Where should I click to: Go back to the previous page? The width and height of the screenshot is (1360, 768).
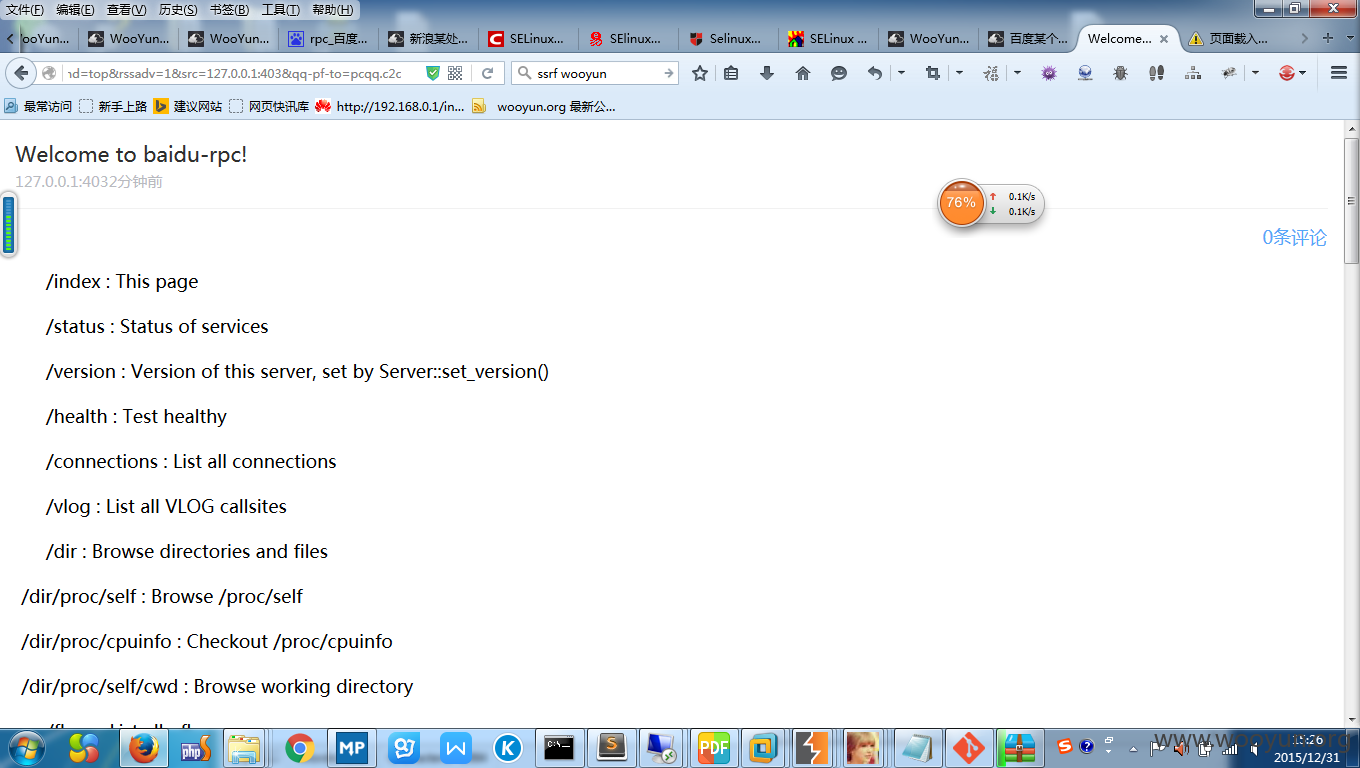pos(21,73)
